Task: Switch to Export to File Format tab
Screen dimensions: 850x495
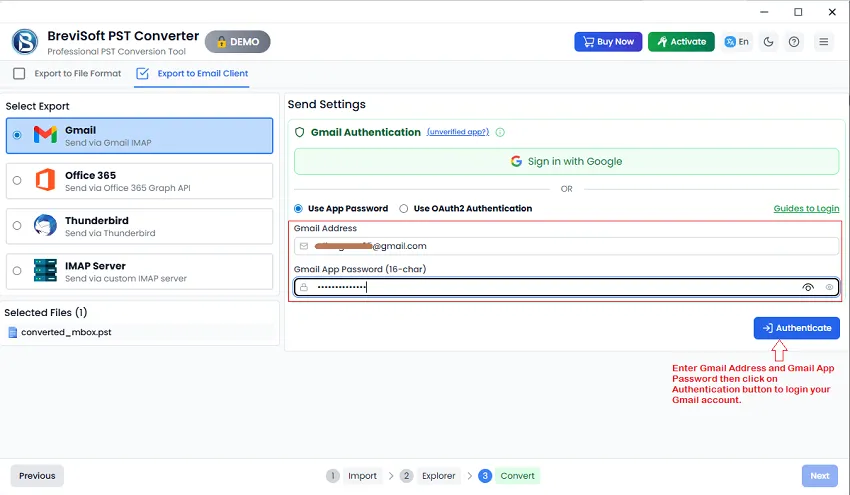Action: (67, 73)
